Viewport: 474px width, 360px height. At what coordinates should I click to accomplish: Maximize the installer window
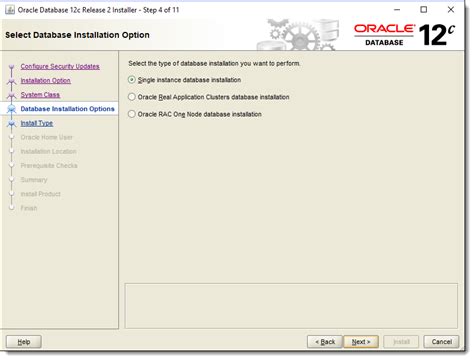tap(424, 10)
